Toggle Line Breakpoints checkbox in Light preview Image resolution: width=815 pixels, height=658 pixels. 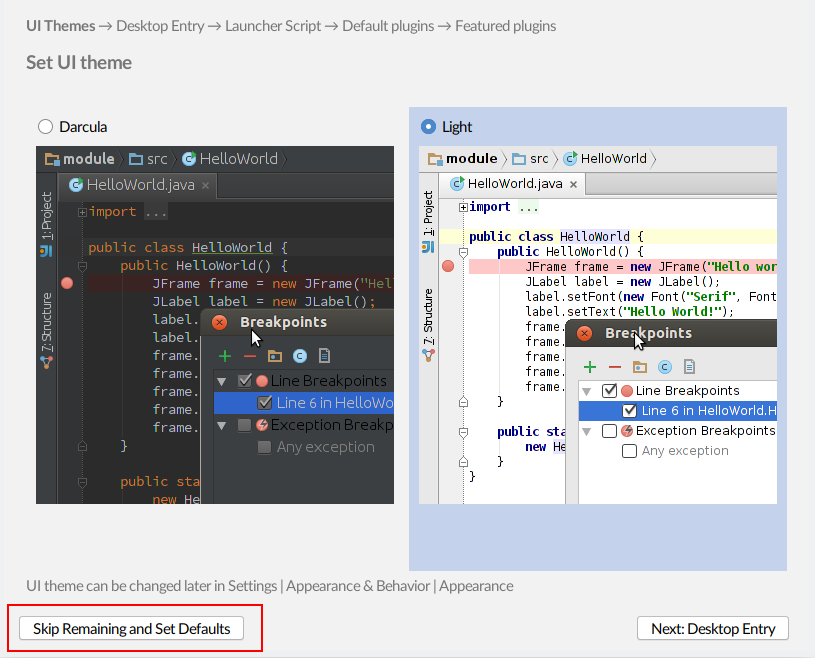[609, 390]
